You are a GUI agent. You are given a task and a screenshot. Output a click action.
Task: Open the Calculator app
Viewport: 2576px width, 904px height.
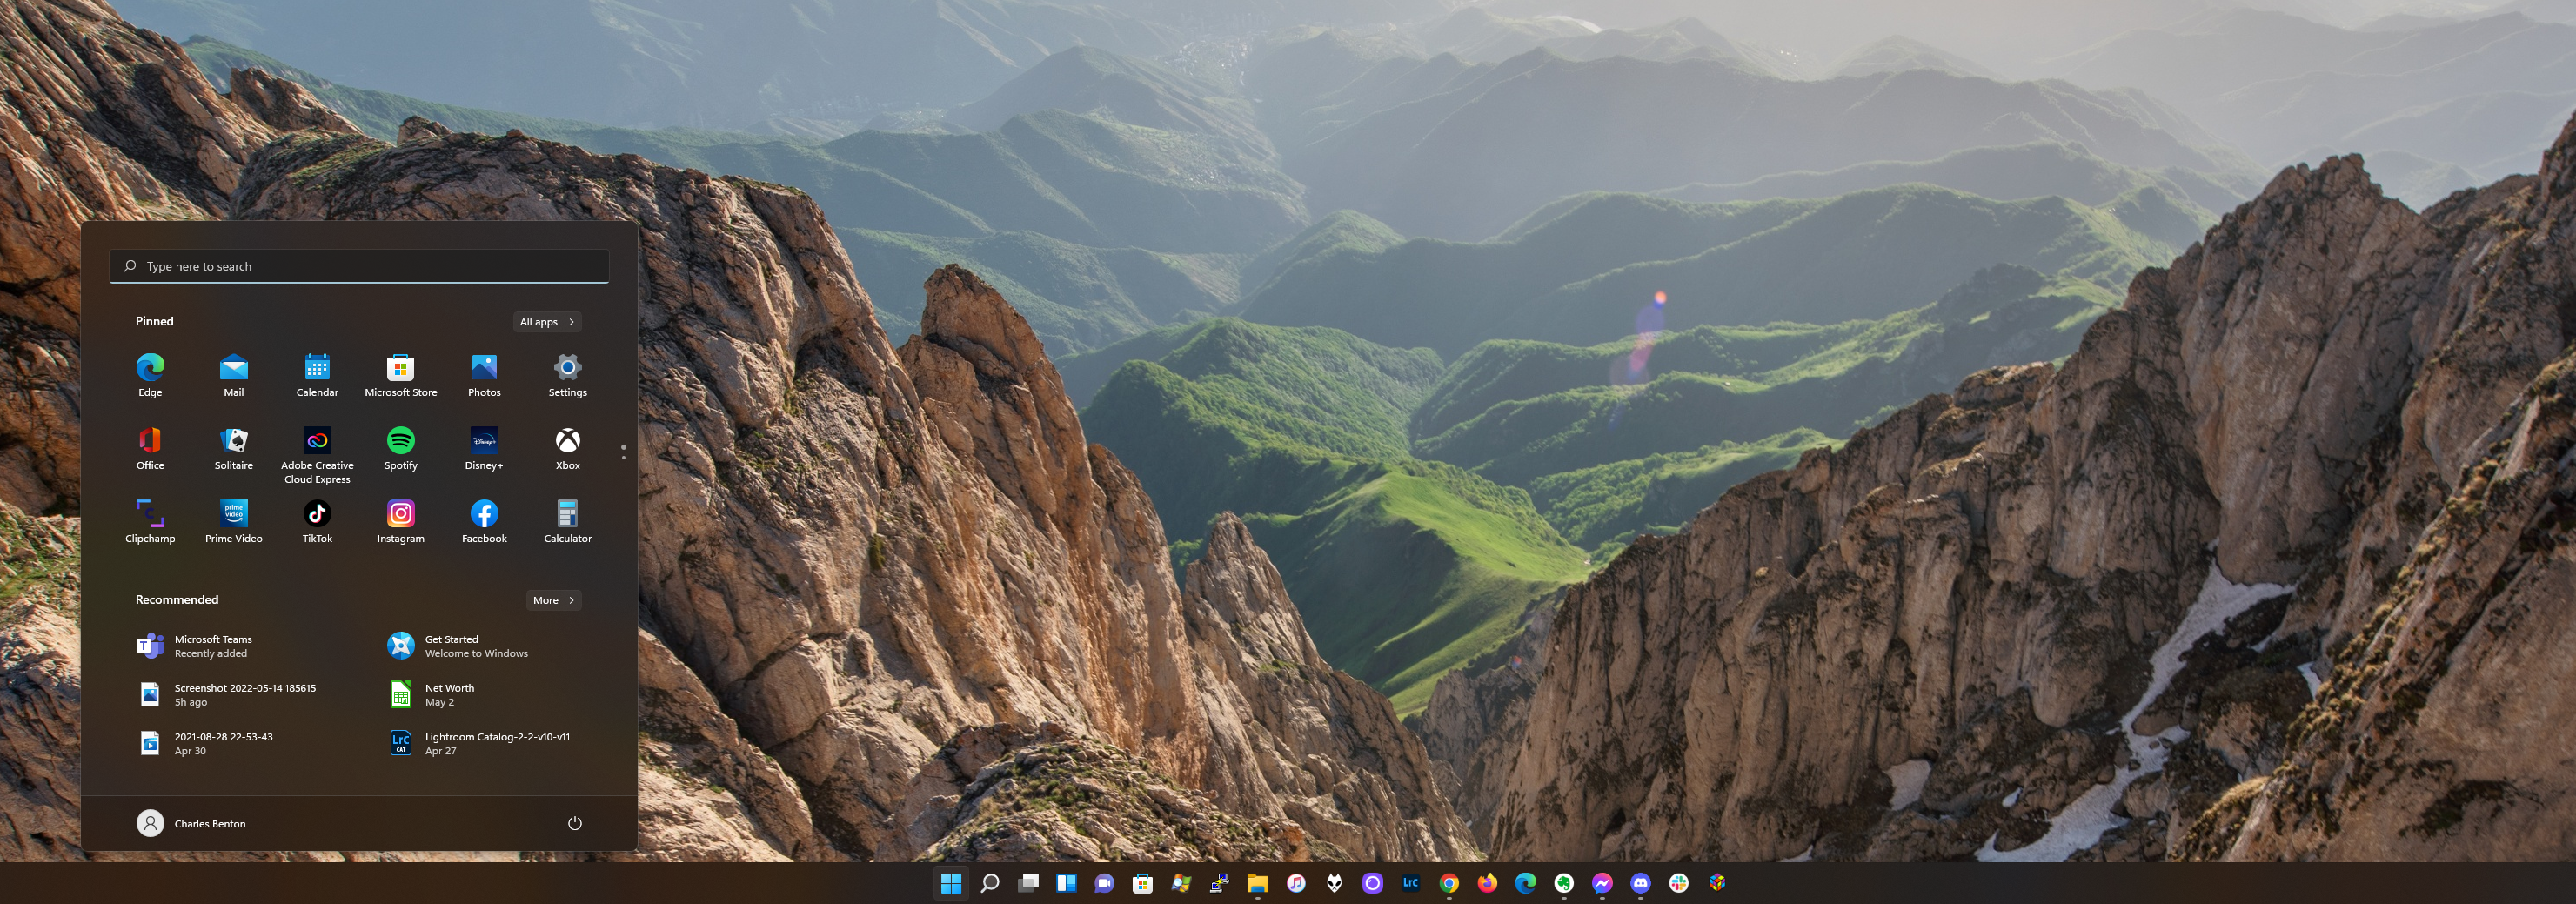pyautogui.click(x=567, y=514)
